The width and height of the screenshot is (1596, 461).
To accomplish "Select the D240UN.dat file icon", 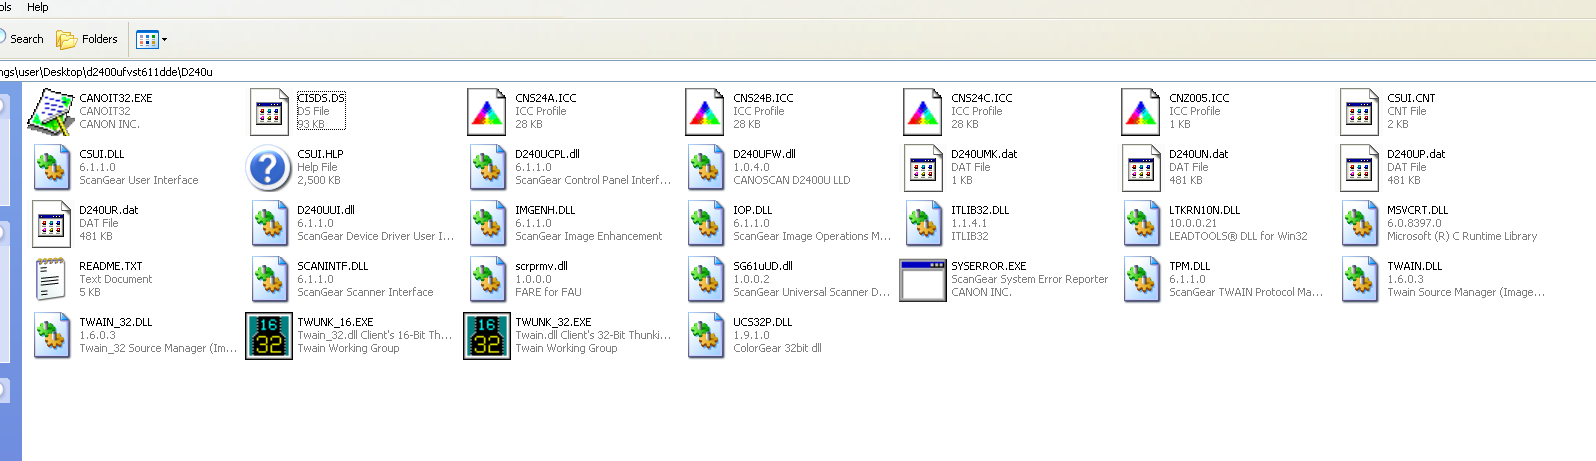I will pyautogui.click(x=1141, y=168).
